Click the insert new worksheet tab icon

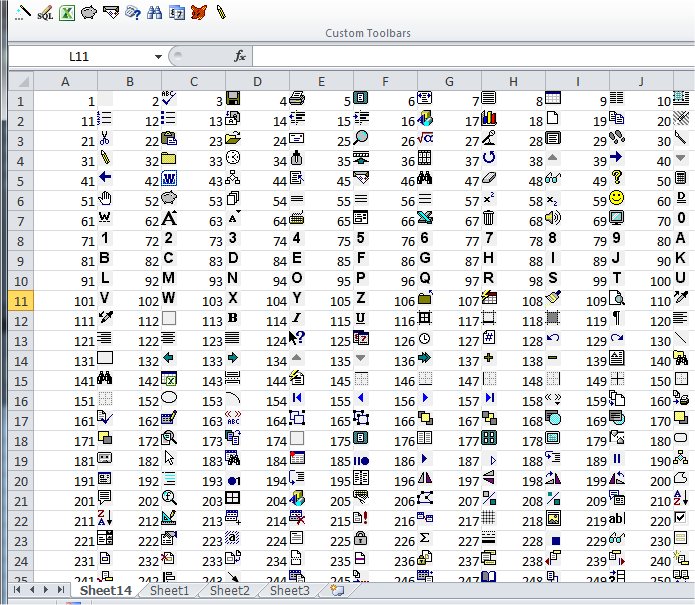pos(337,590)
